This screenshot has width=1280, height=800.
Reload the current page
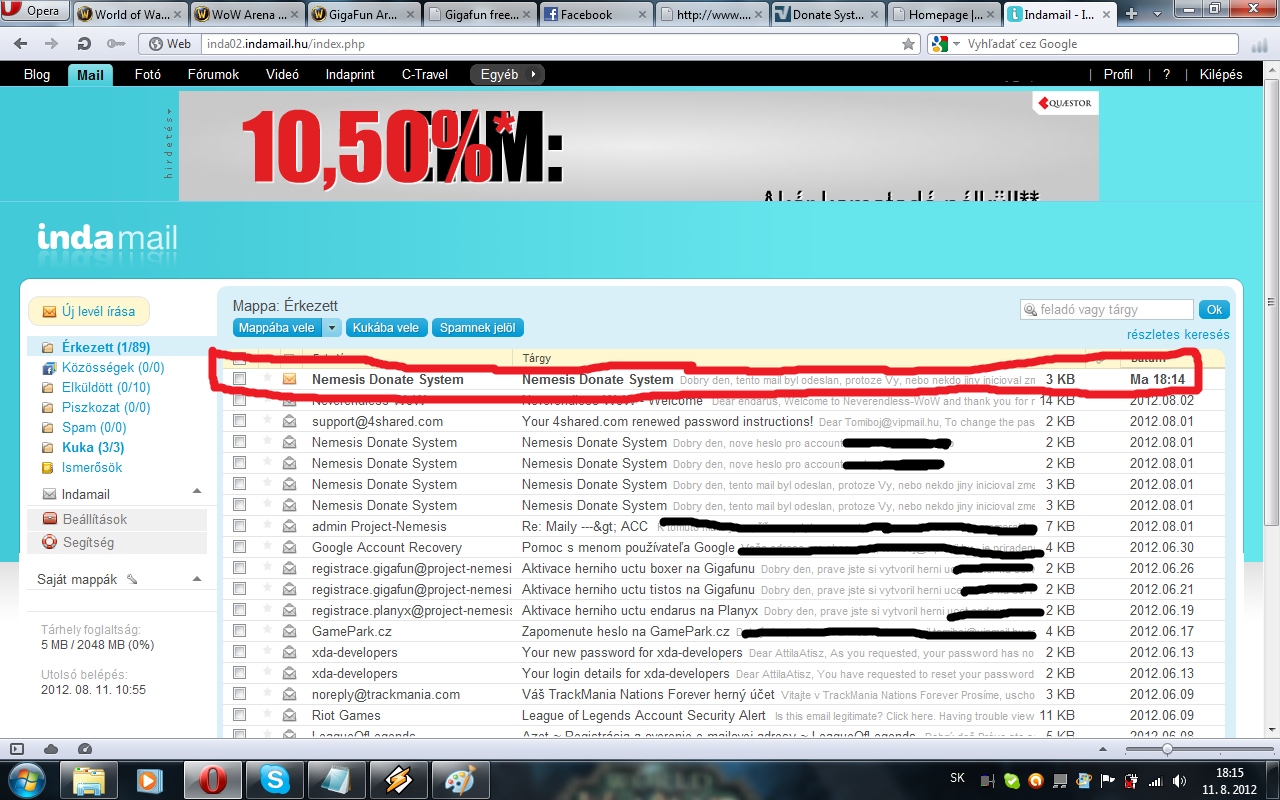[x=84, y=44]
